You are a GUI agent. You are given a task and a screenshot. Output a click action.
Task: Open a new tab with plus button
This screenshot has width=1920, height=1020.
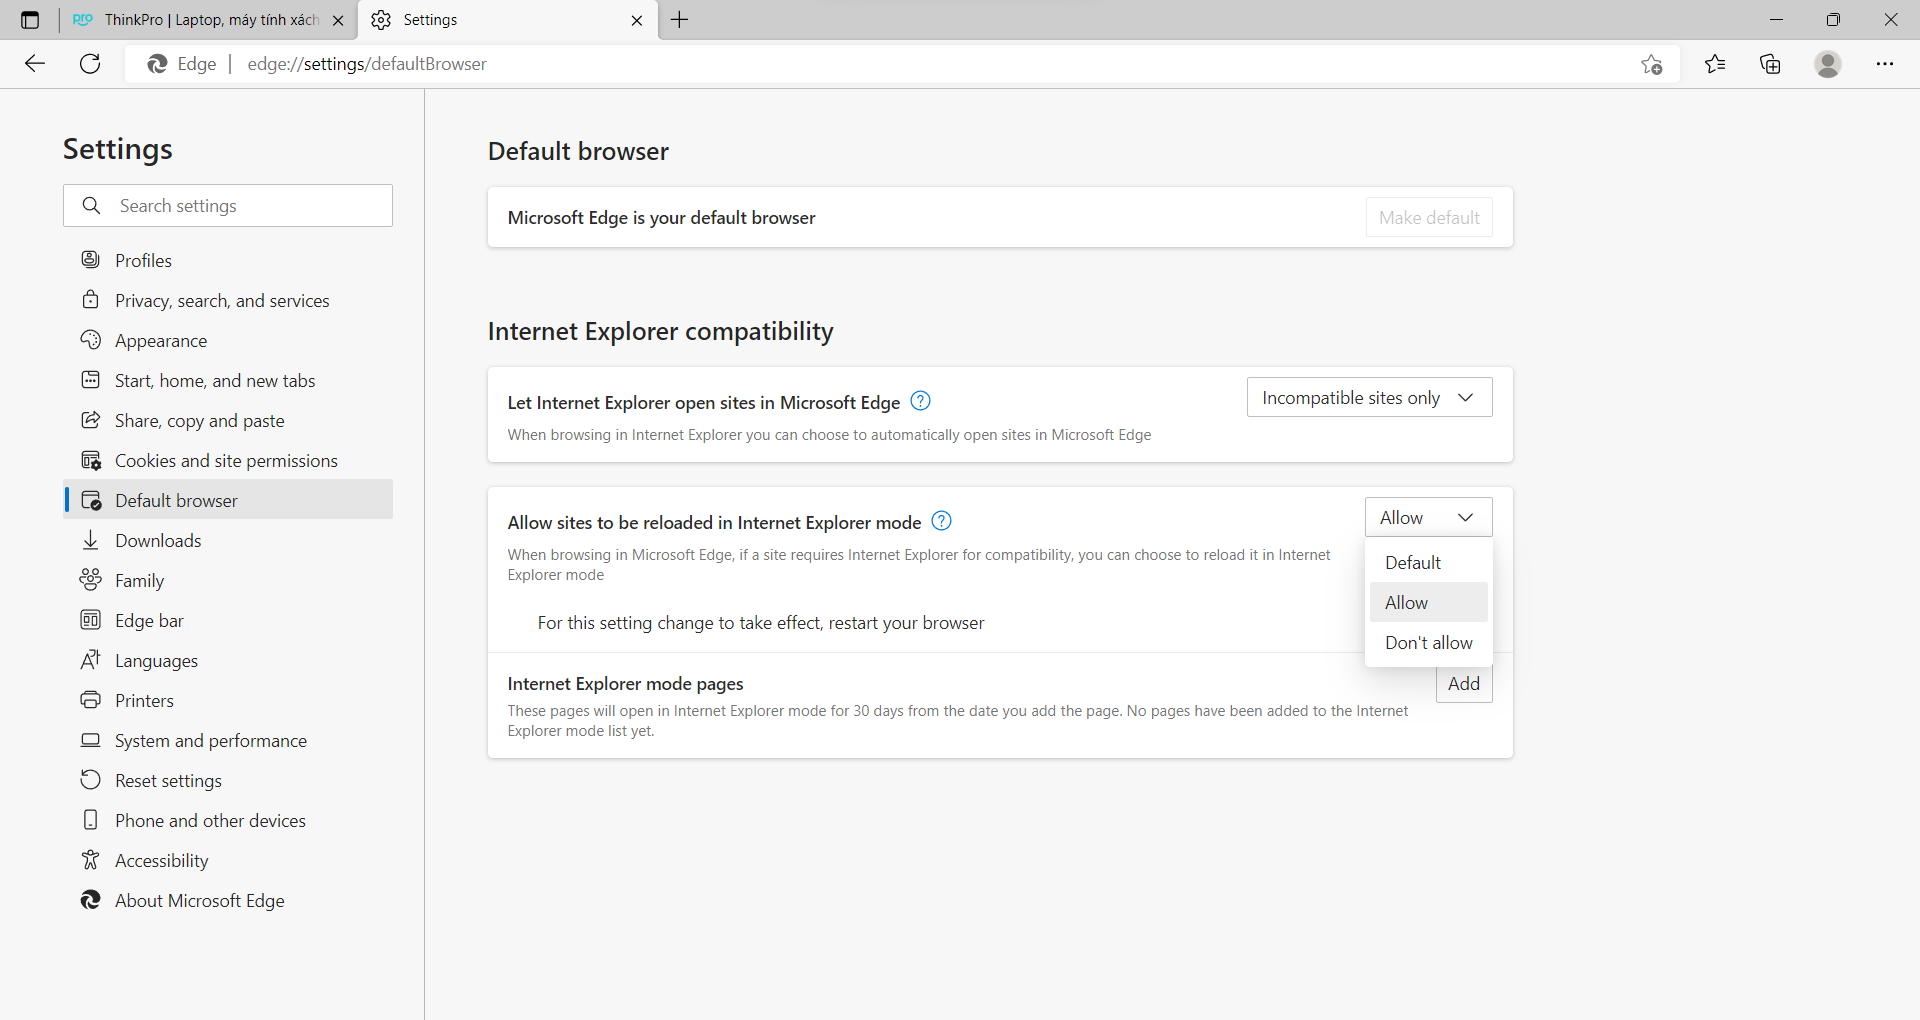(x=679, y=20)
